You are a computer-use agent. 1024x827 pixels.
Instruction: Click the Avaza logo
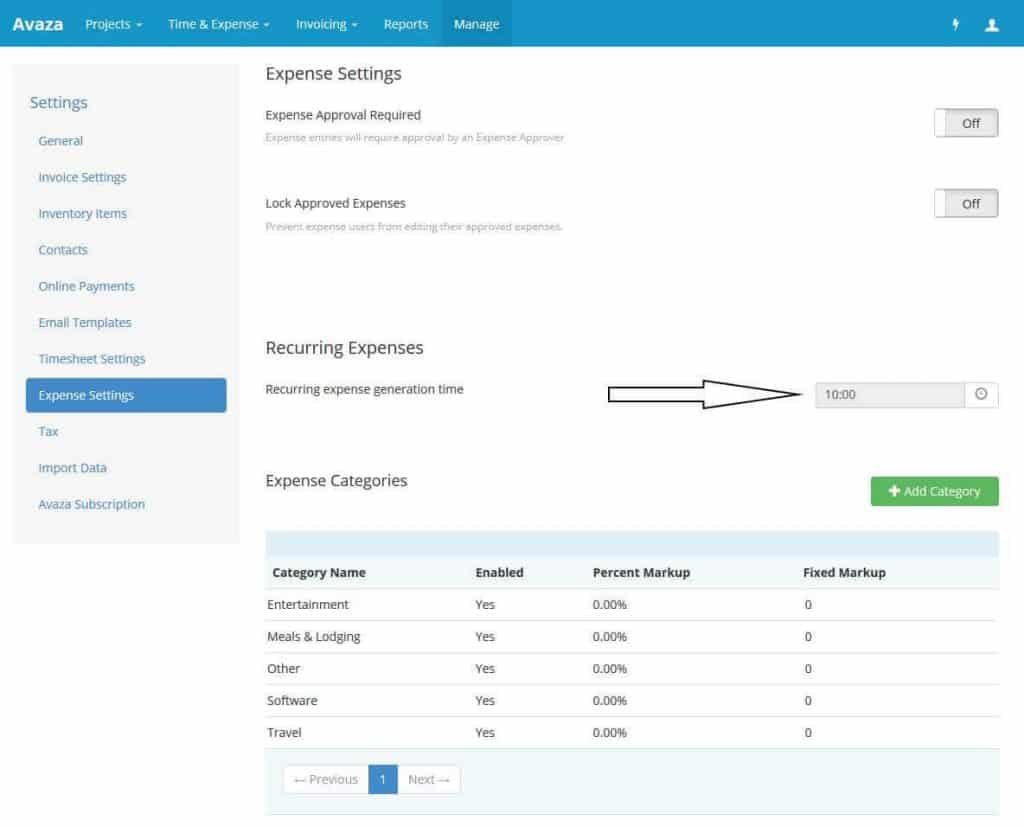36,24
